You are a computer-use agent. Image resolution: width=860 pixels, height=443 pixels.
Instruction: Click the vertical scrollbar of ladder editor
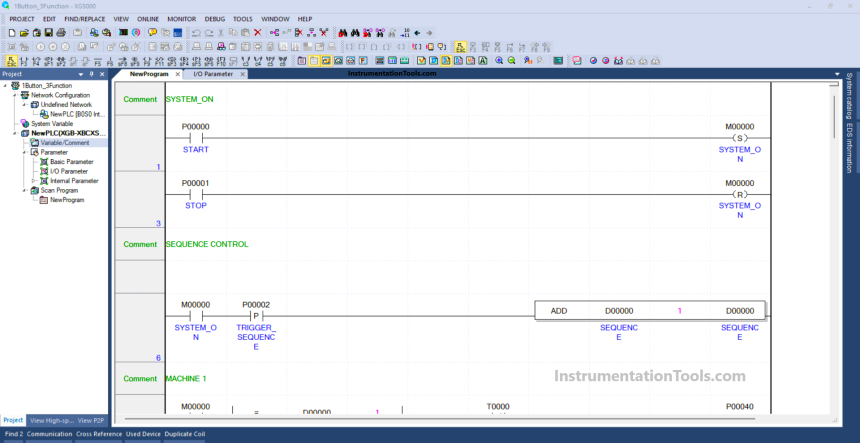pyautogui.click(x=836, y=200)
